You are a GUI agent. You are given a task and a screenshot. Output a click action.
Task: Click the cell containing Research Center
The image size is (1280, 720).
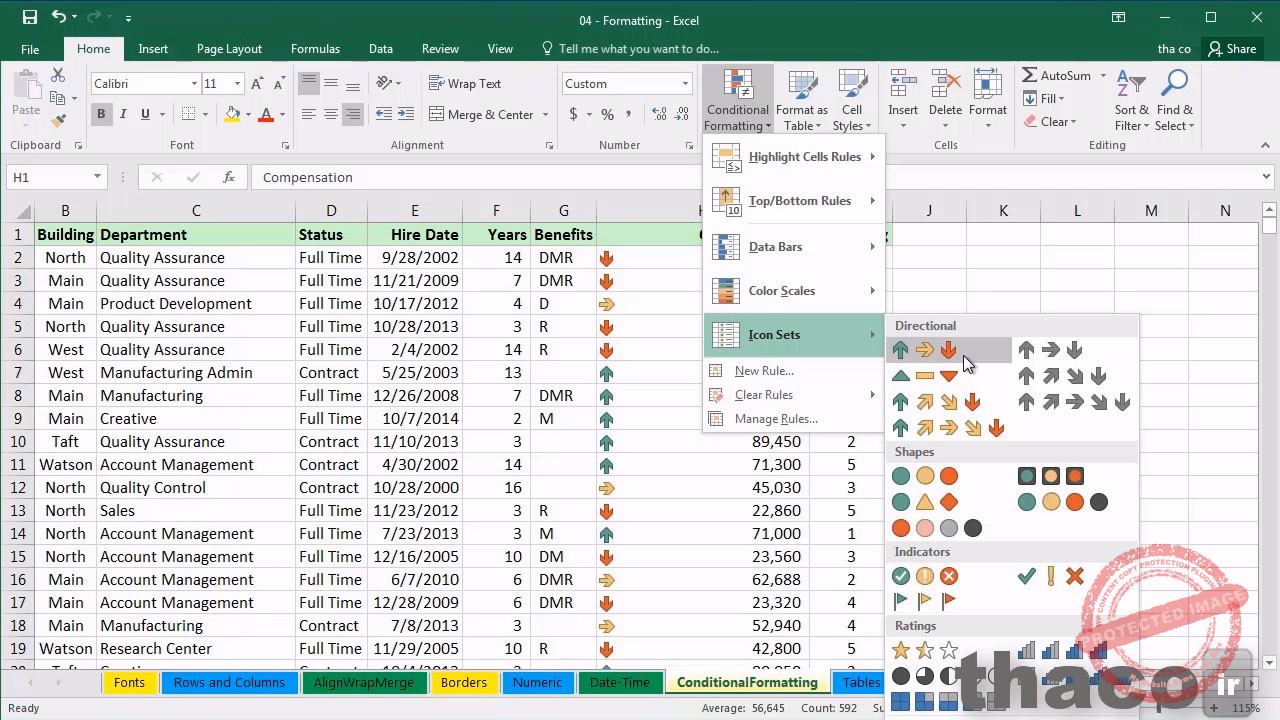[x=196, y=649]
